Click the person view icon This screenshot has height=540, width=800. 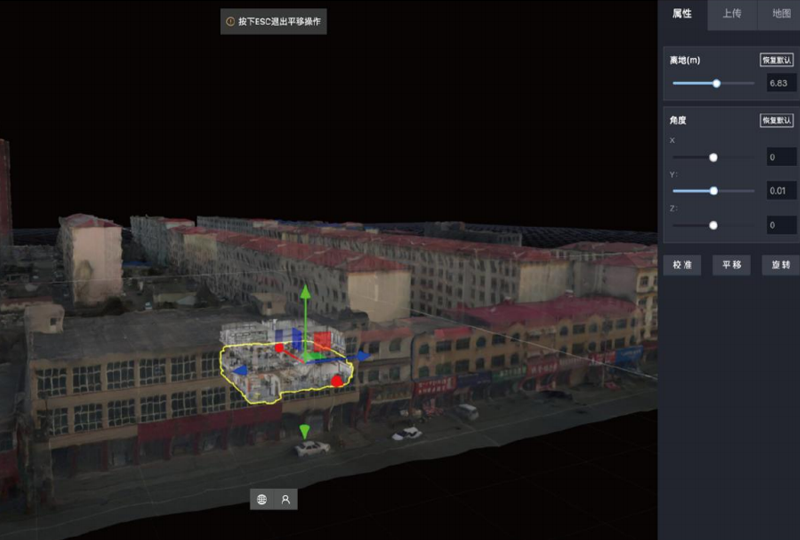(286, 498)
